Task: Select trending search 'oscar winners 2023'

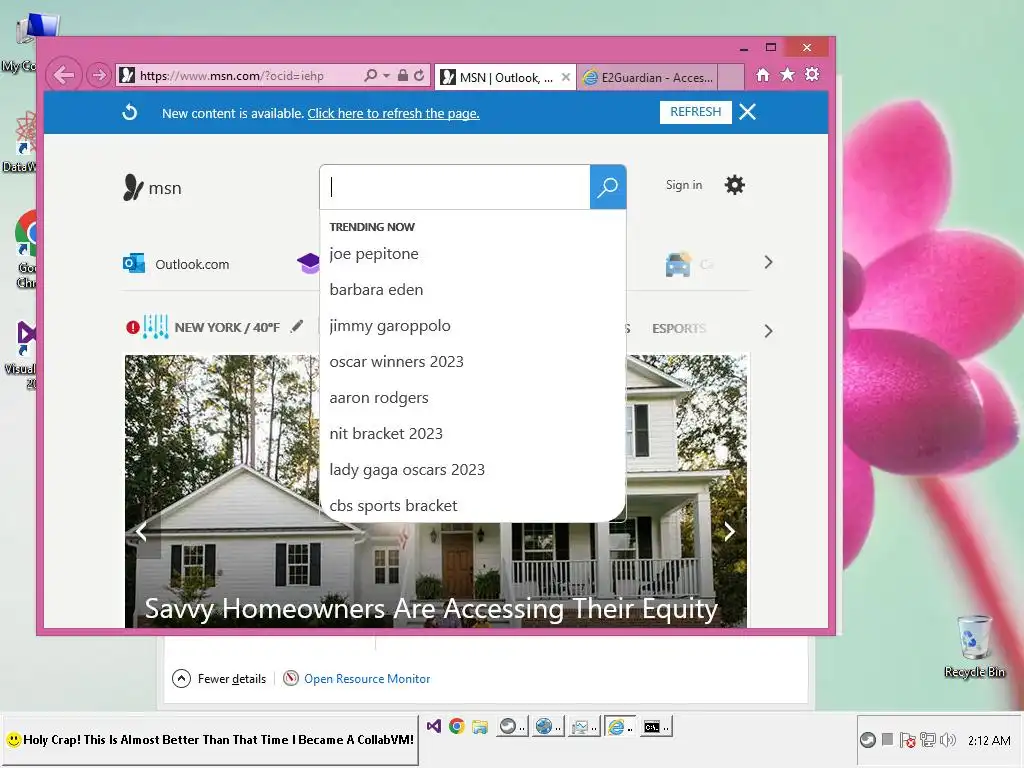Action: click(x=396, y=362)
